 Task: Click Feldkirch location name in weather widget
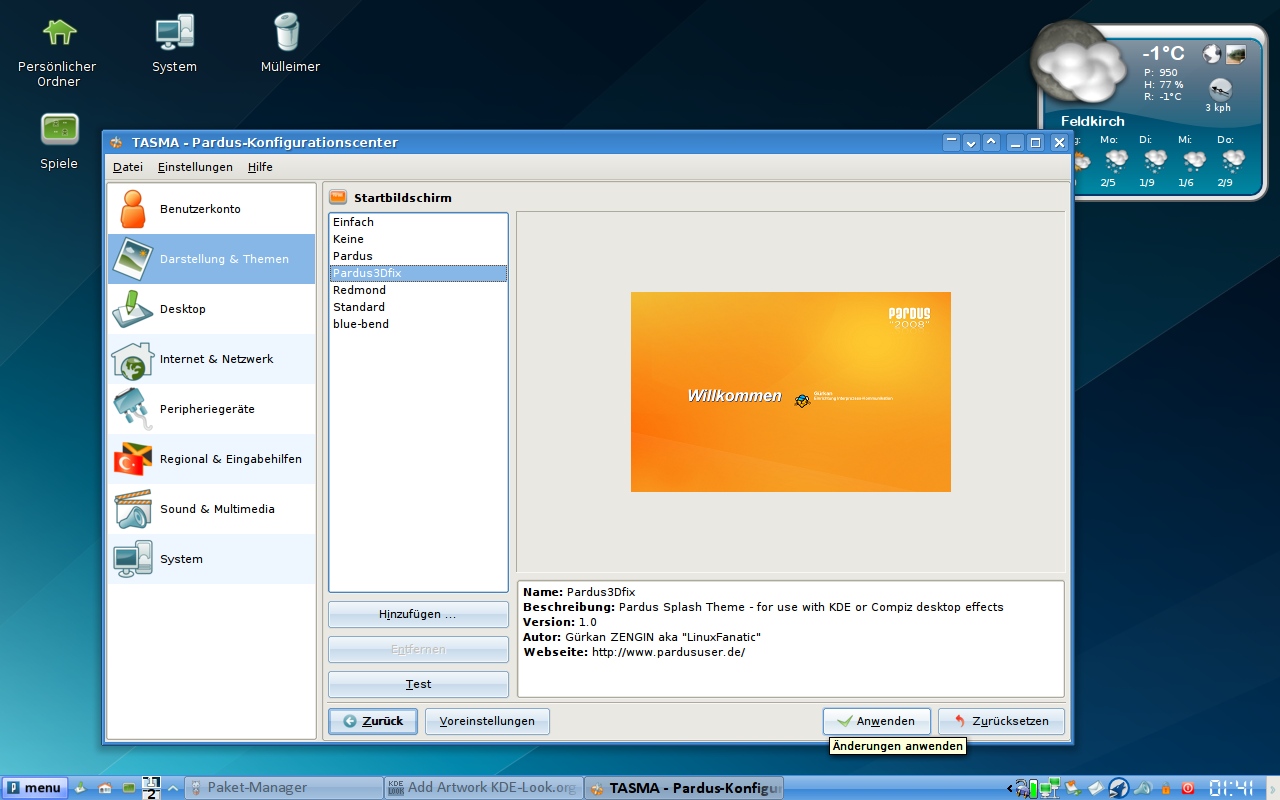pyautogui.click(x=1093, y=121)
